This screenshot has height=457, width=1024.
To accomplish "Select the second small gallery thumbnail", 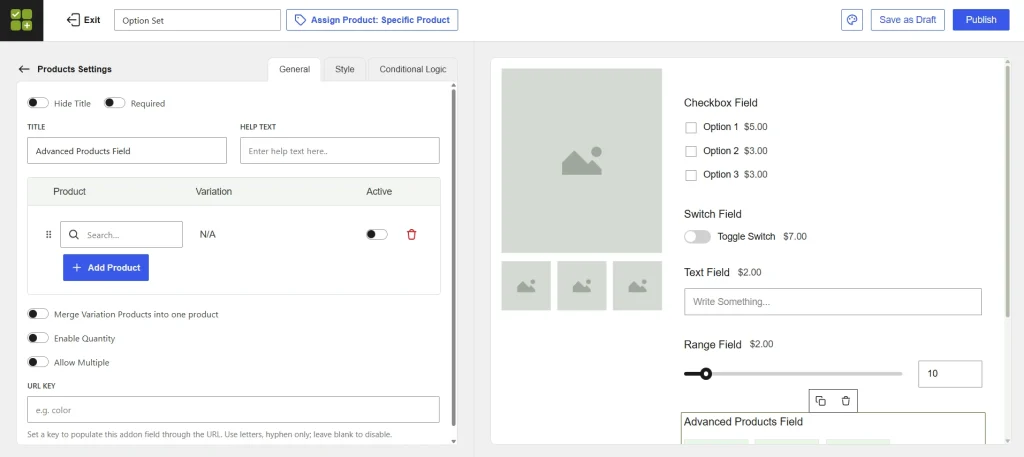I will tap(581, 286).
